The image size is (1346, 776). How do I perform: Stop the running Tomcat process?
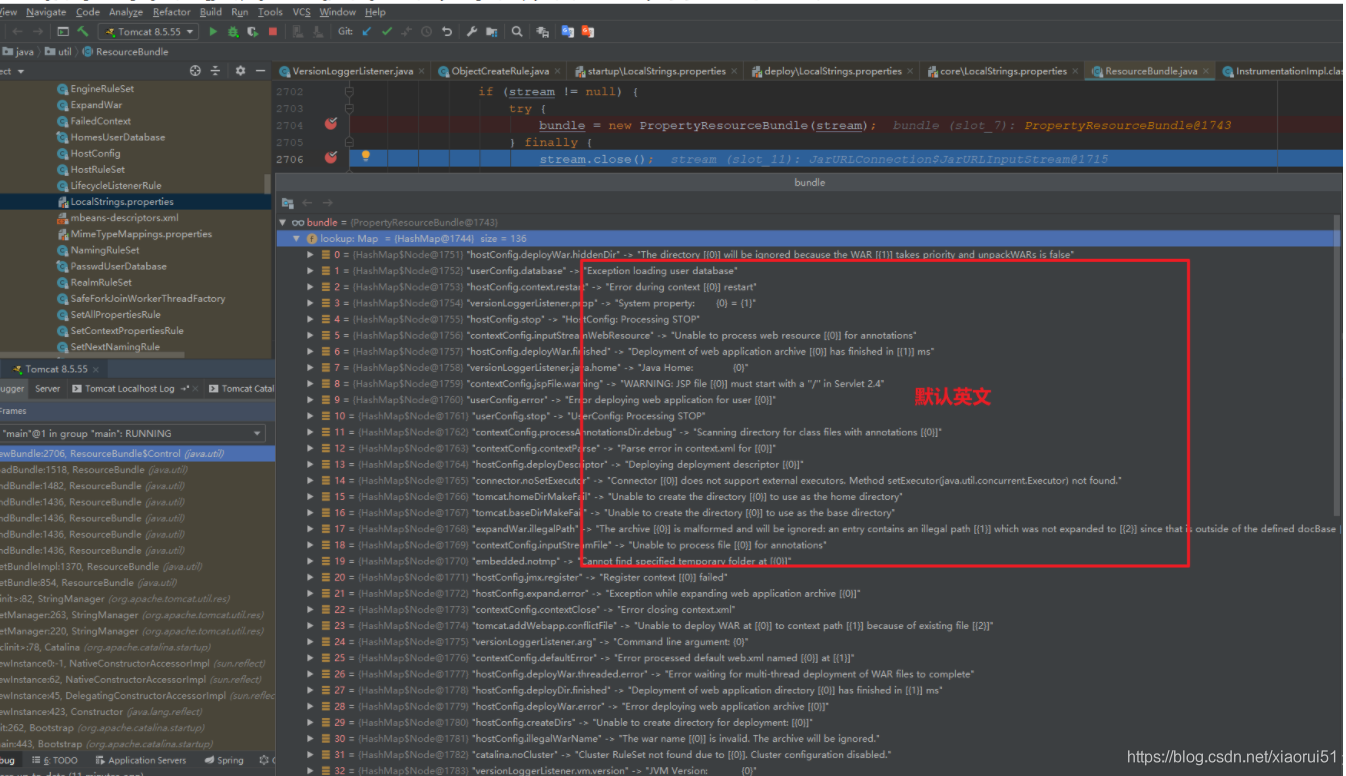pos(273,32)
